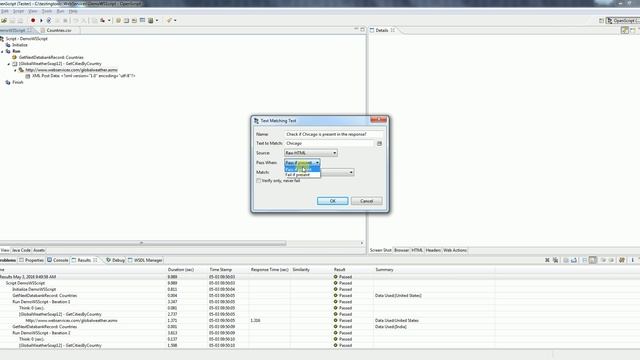The width and height of the screenshot is (640, 360).
Task: Open the Match dropdown
Action: 351,173
